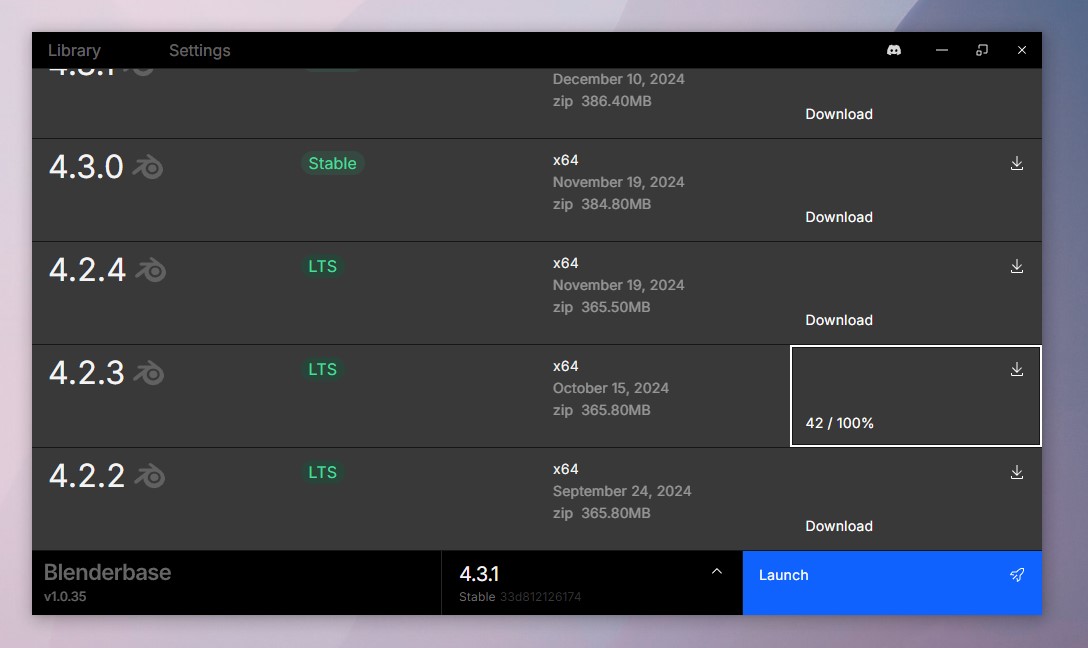Click Blender logo next to 4.2.3

coord(148,373)
